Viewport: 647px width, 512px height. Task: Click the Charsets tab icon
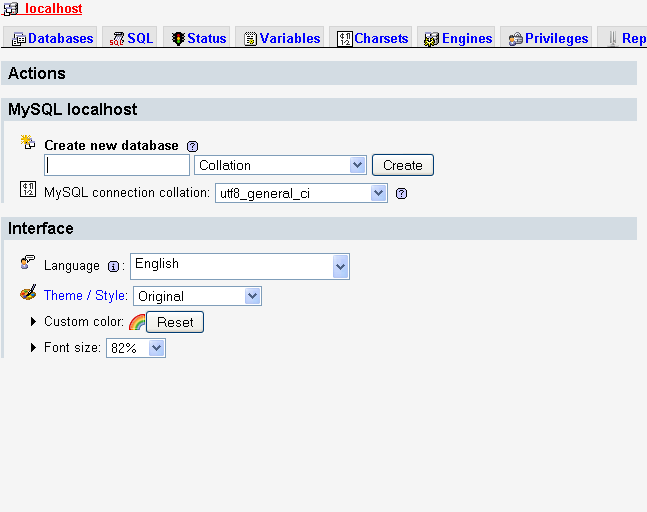pos(345,39)
